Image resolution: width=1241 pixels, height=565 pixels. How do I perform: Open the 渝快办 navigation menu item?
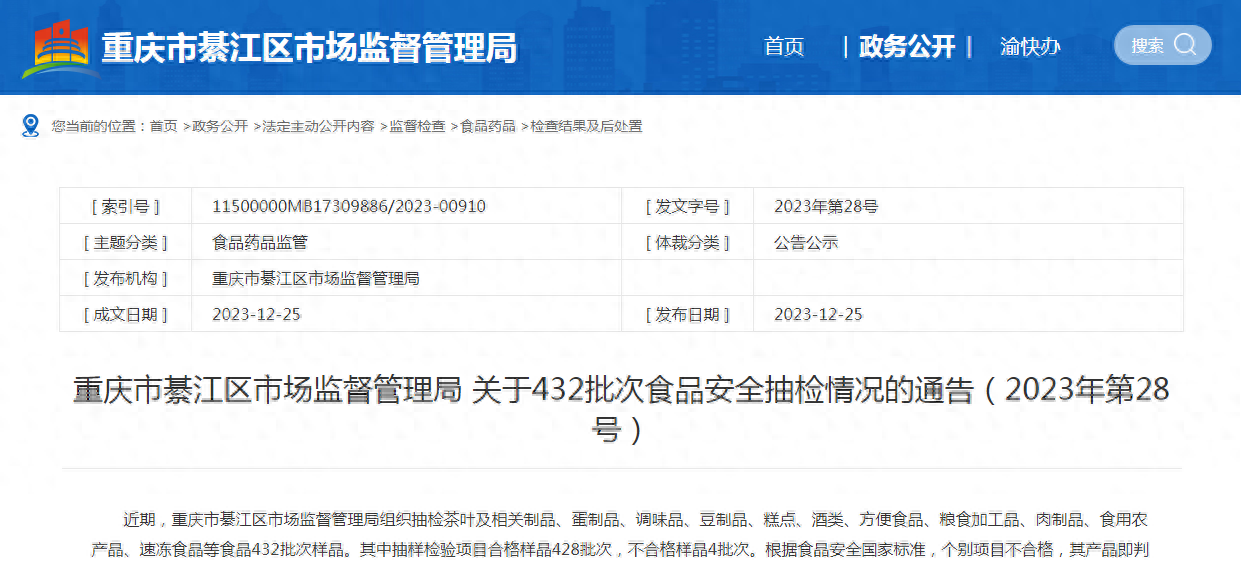[x=1030, y=46]
